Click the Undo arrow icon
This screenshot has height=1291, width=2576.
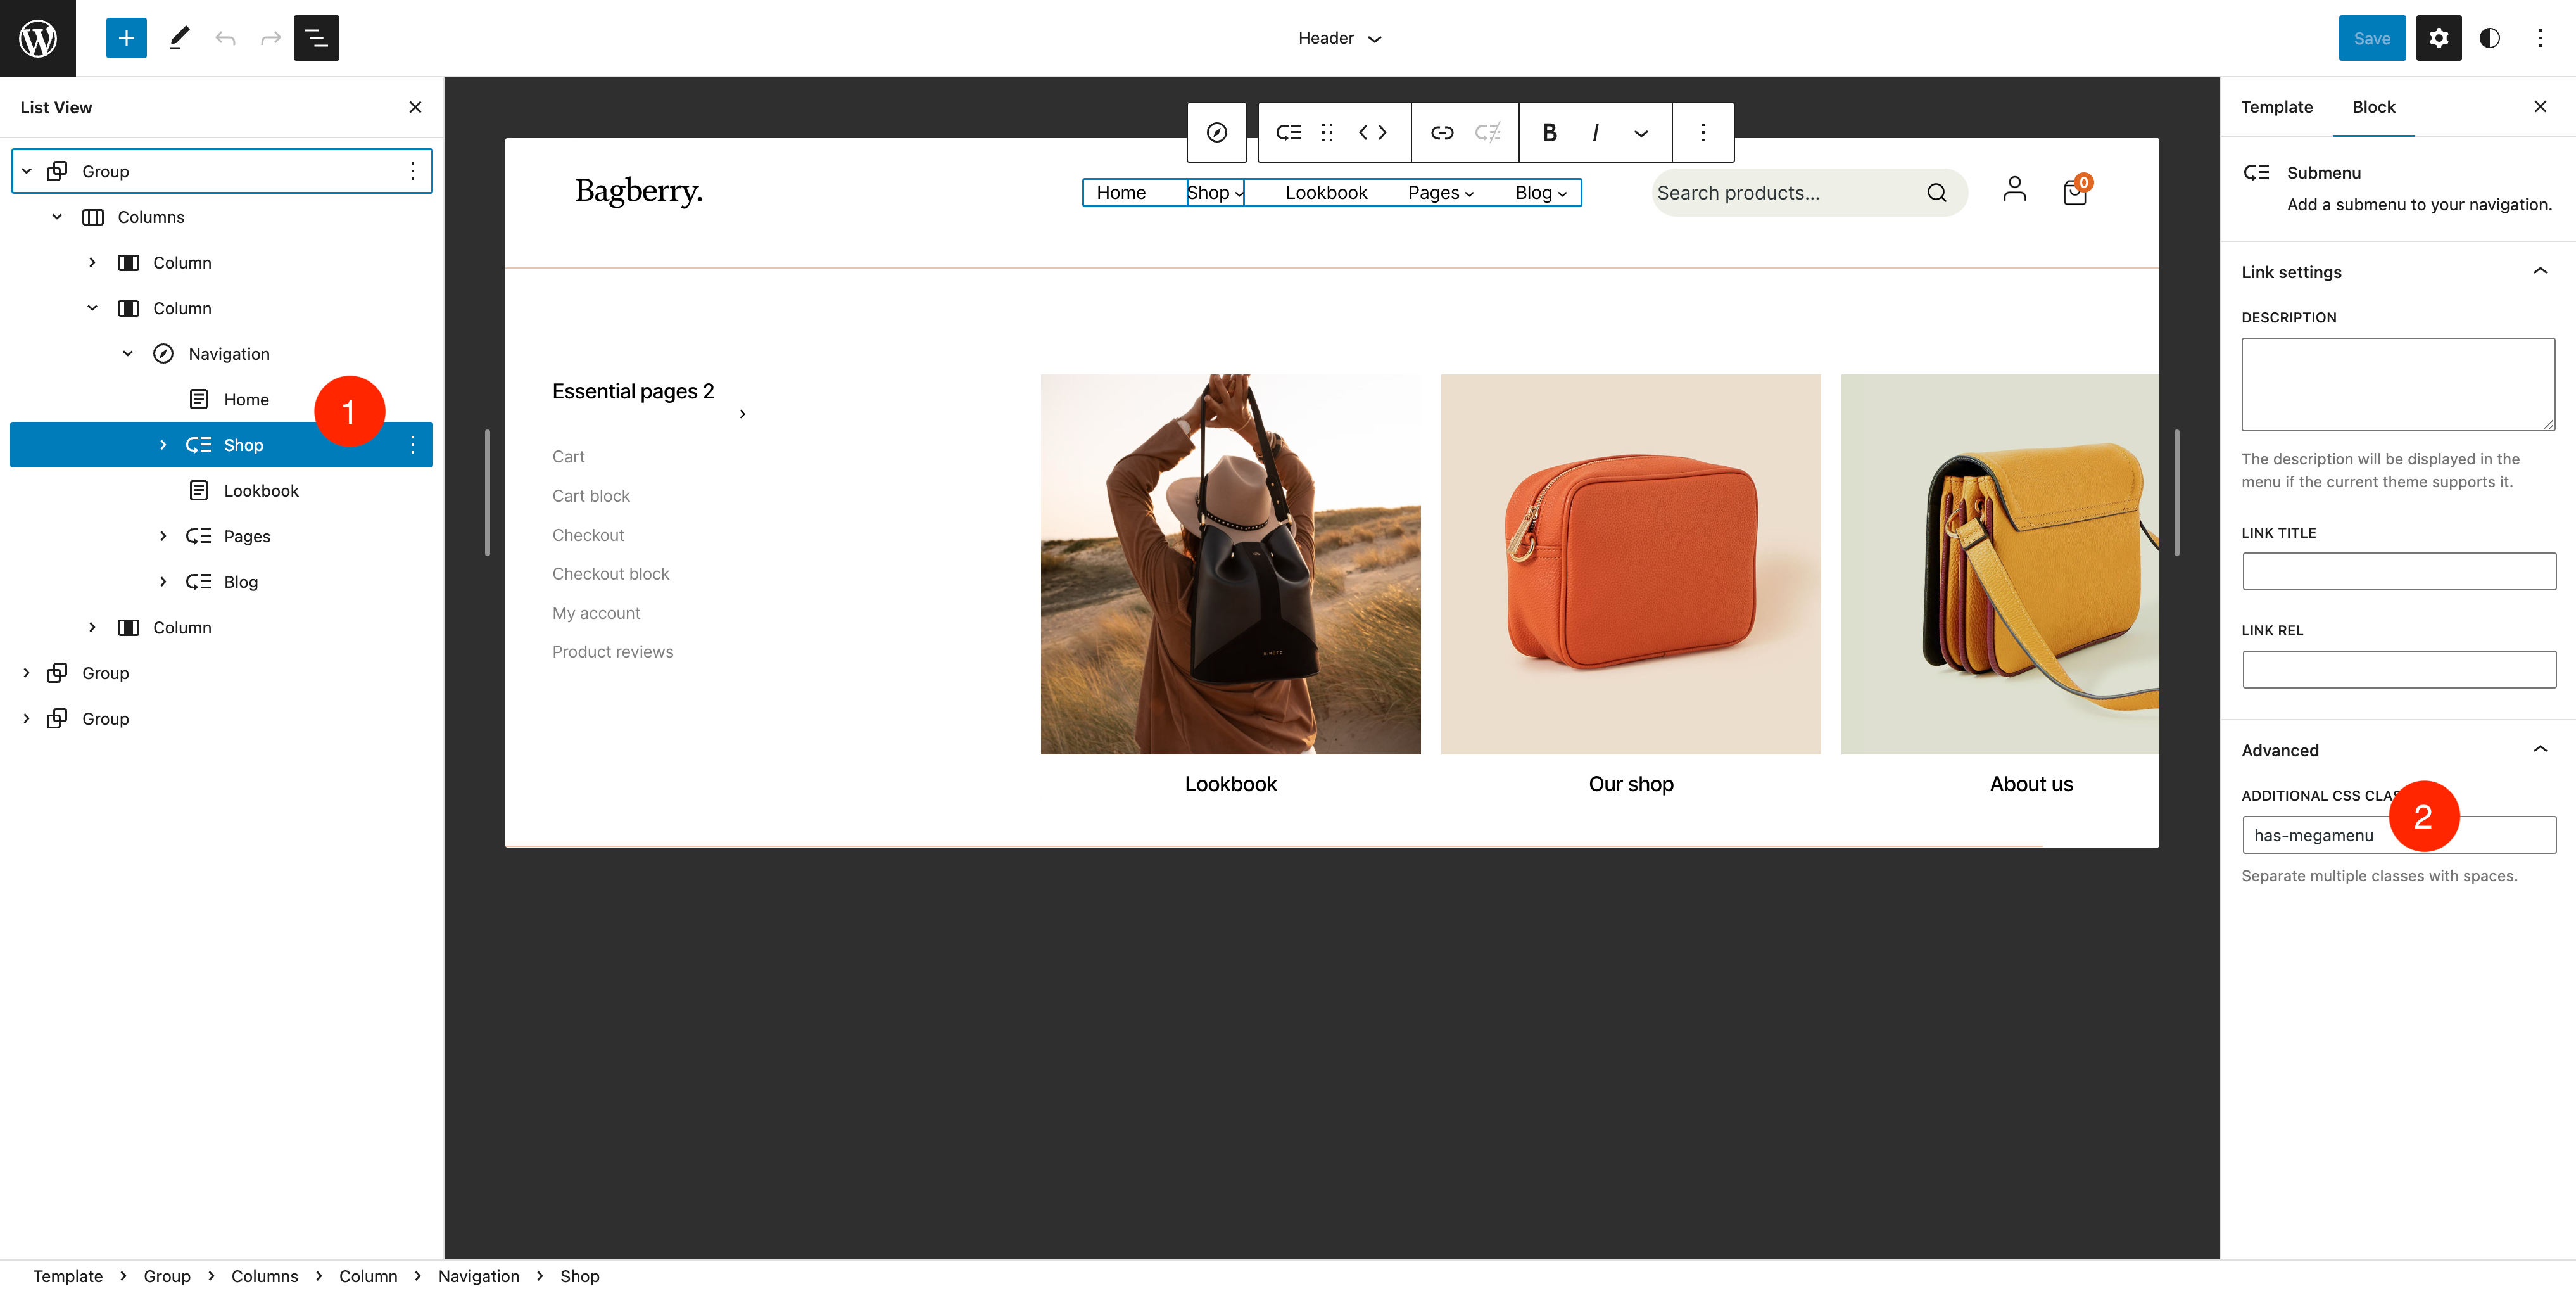click(225, 38)
